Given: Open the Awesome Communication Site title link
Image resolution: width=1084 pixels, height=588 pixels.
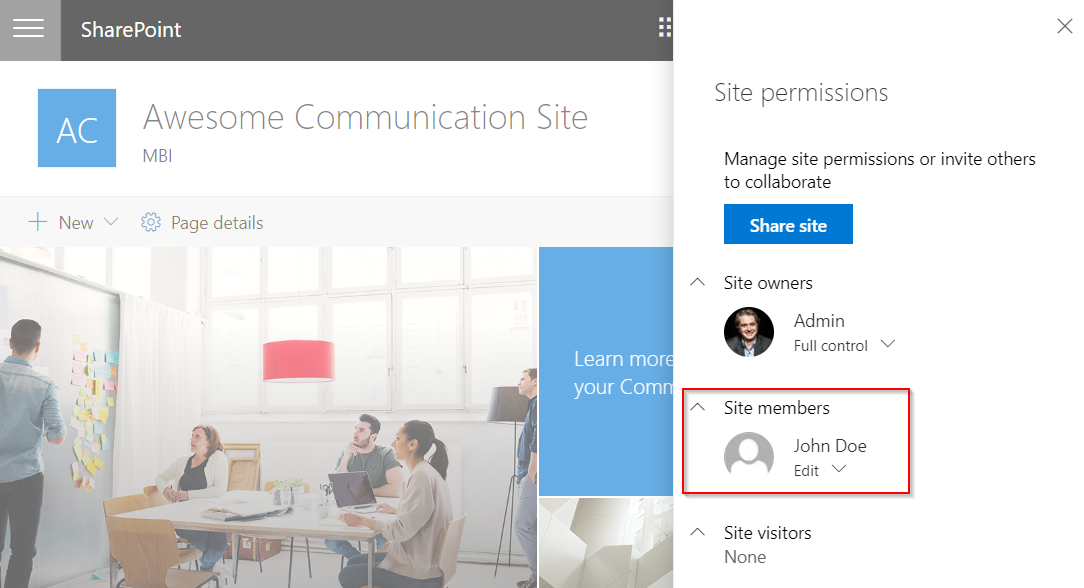Looking at the screenshot, I should [365, 117].
